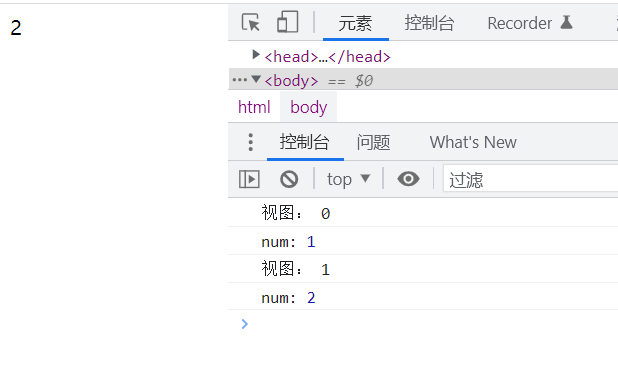Switch to the 问题 drawer tab
Screen dimensions: 618x368
coord(373,142)
